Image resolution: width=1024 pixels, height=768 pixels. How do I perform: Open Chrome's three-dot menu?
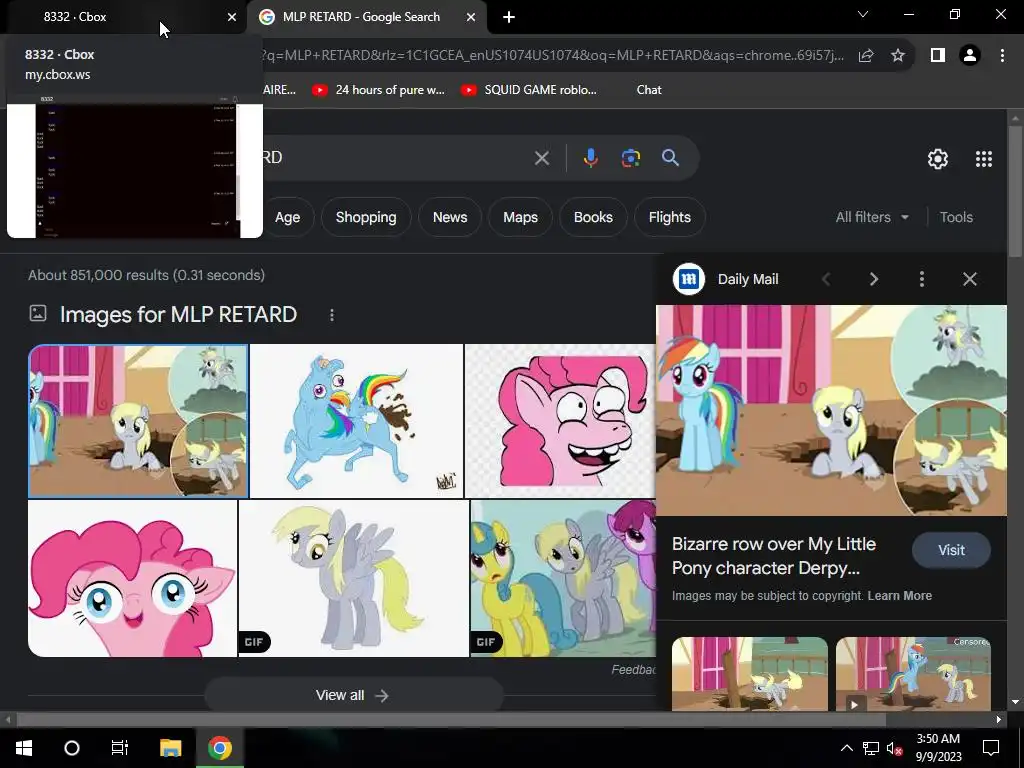click(1002, 56)
